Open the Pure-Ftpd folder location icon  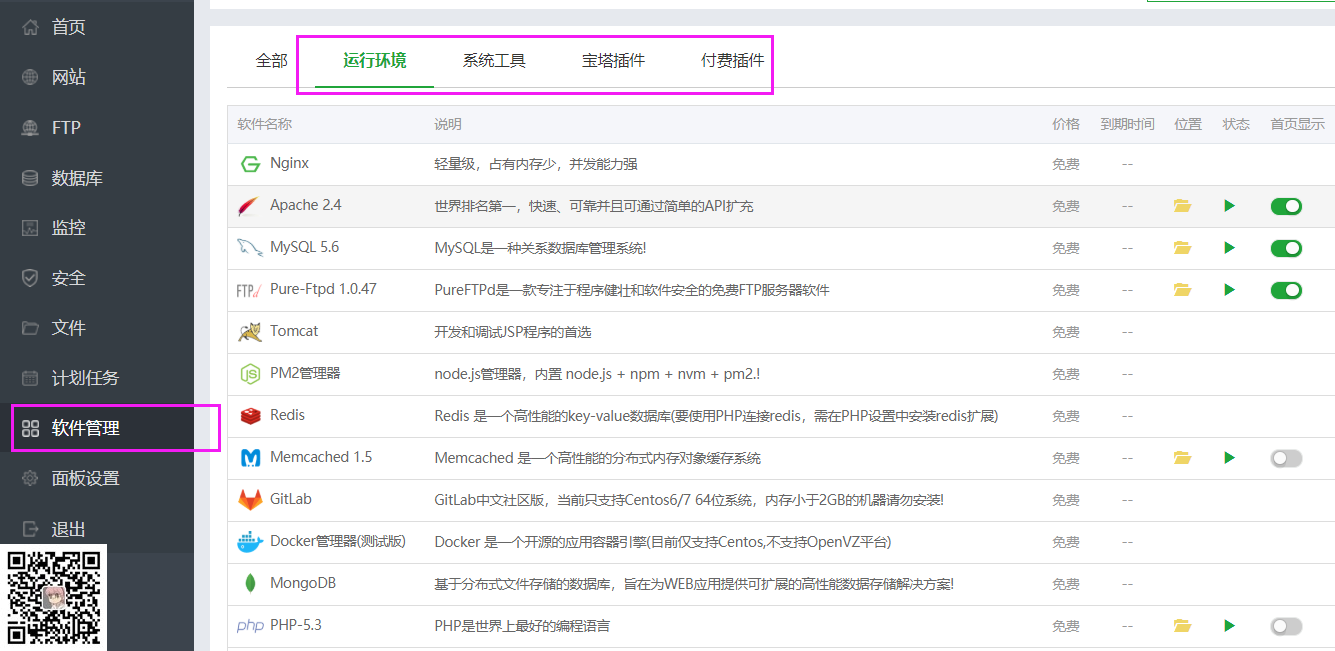point(1182,290)
